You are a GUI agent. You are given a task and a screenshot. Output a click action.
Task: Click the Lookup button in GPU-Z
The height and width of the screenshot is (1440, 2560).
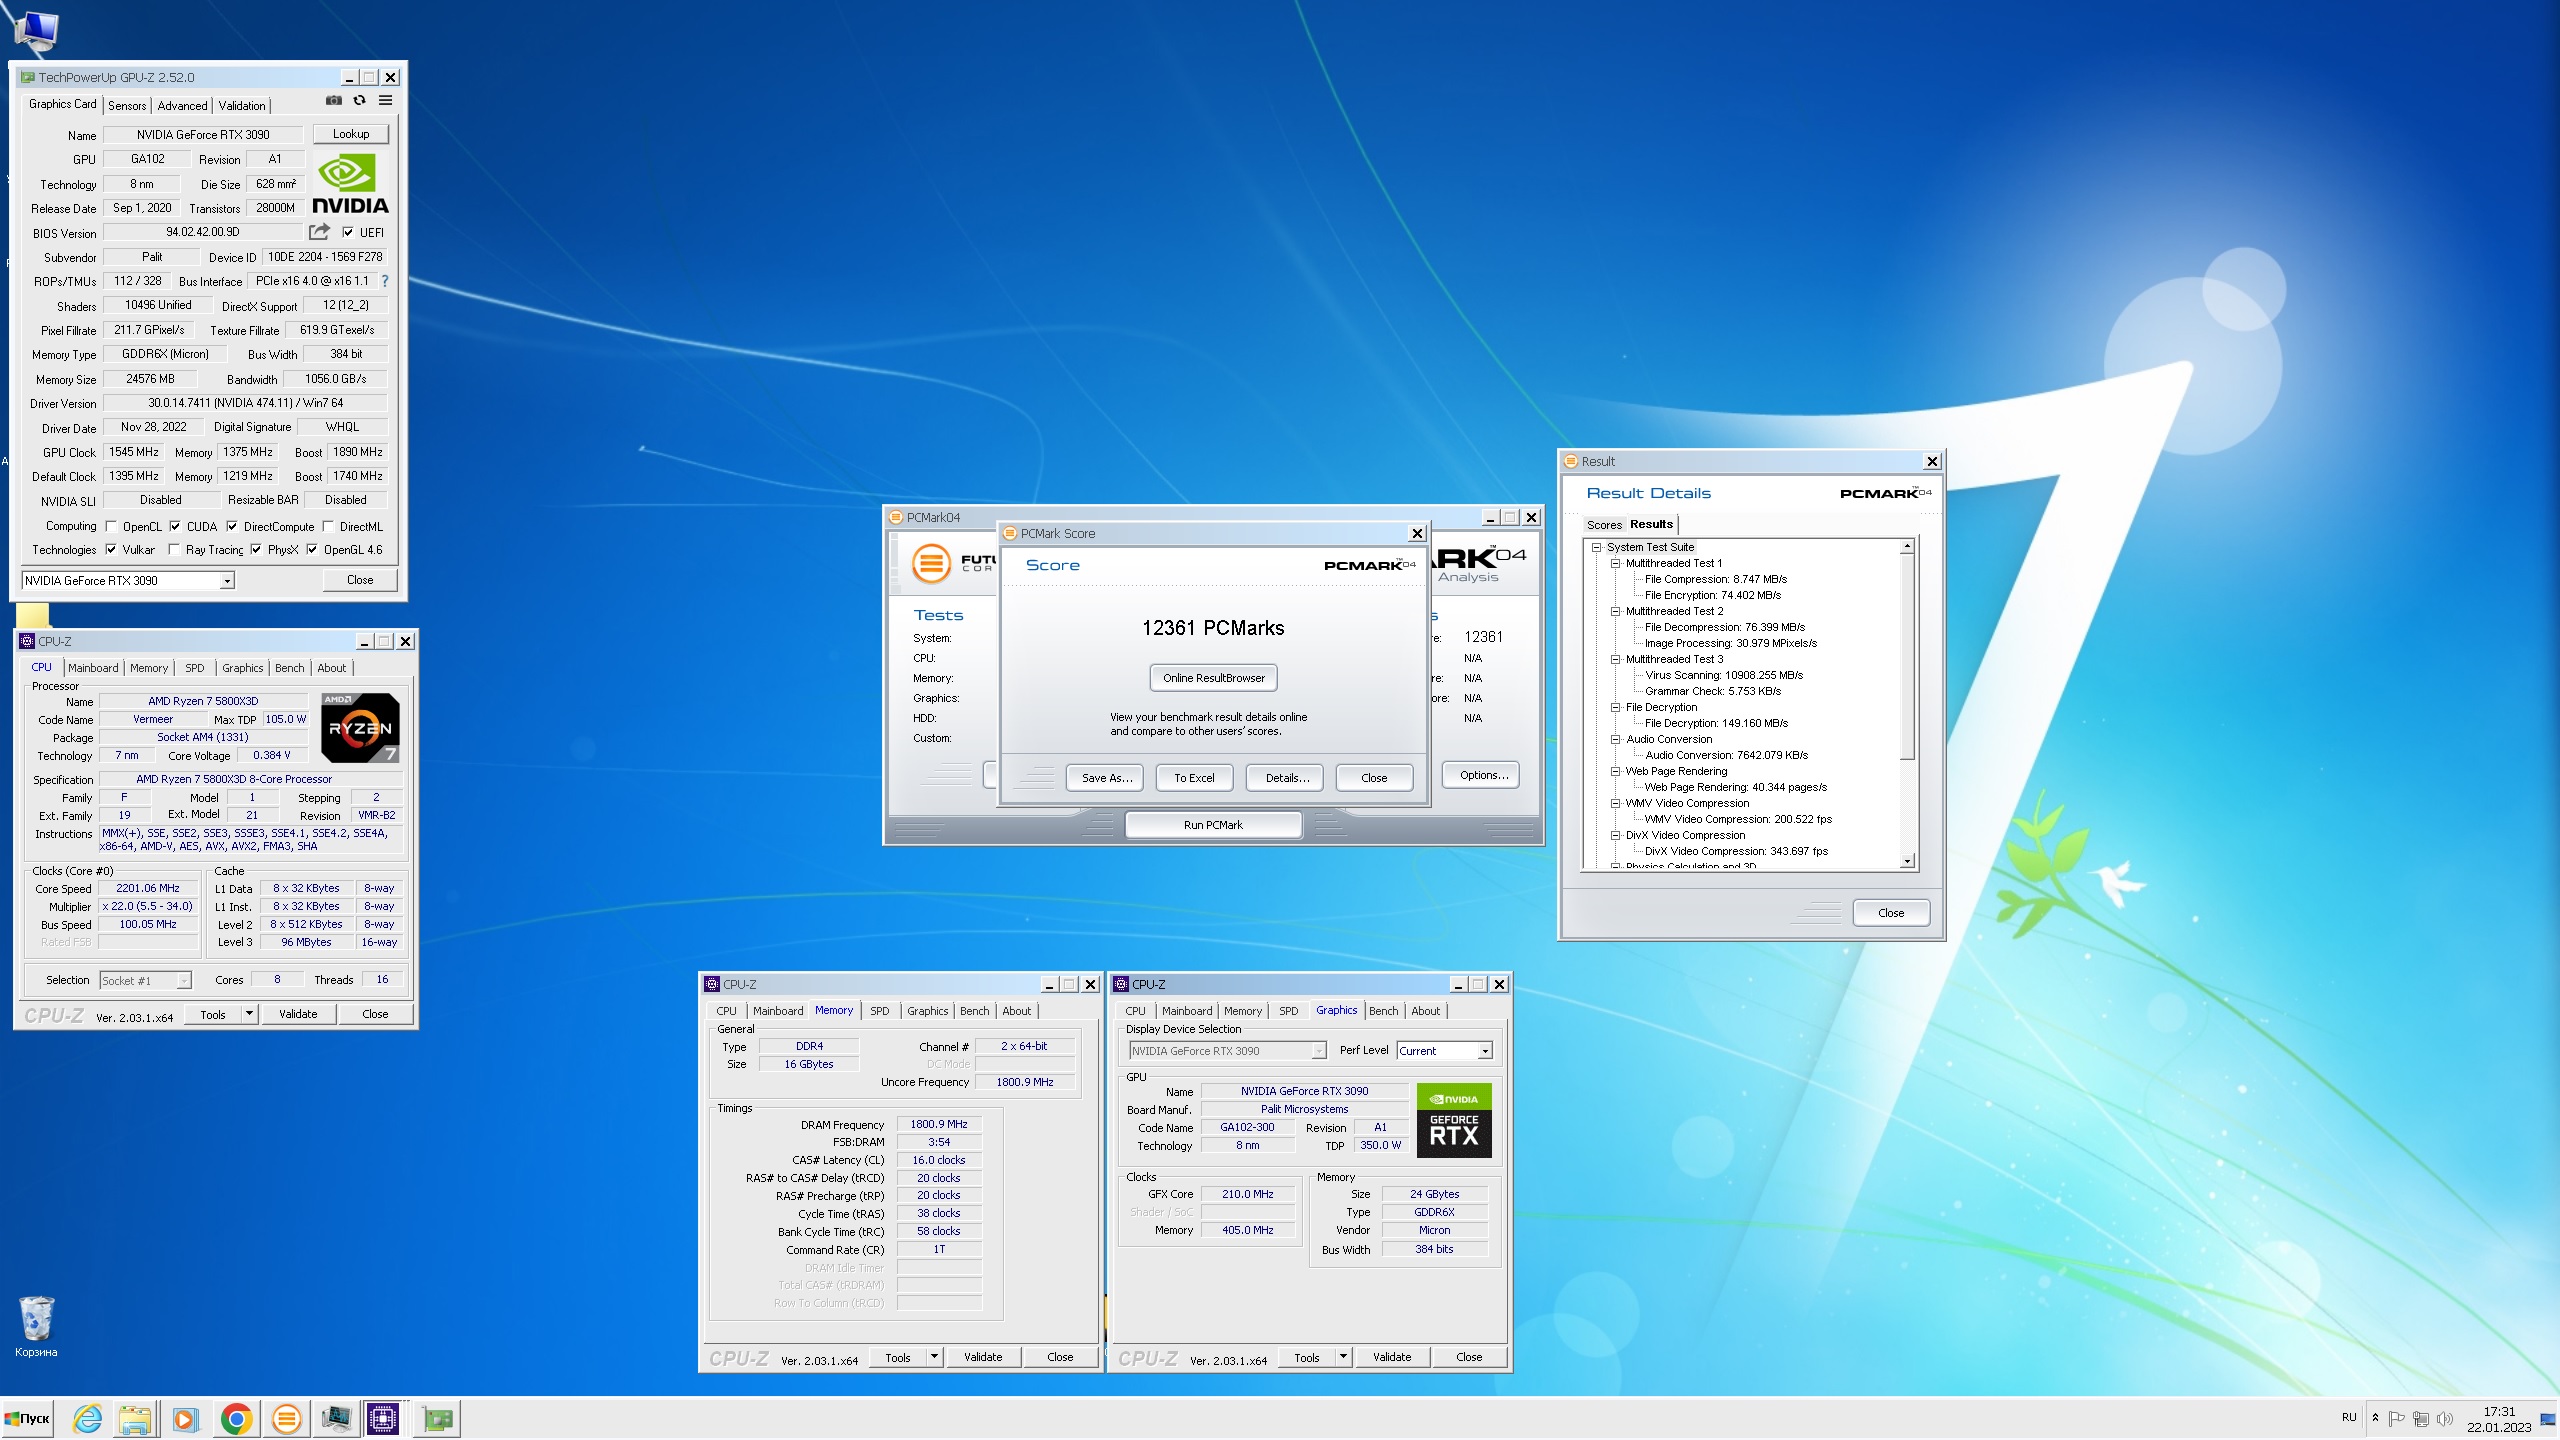point(351,134)
